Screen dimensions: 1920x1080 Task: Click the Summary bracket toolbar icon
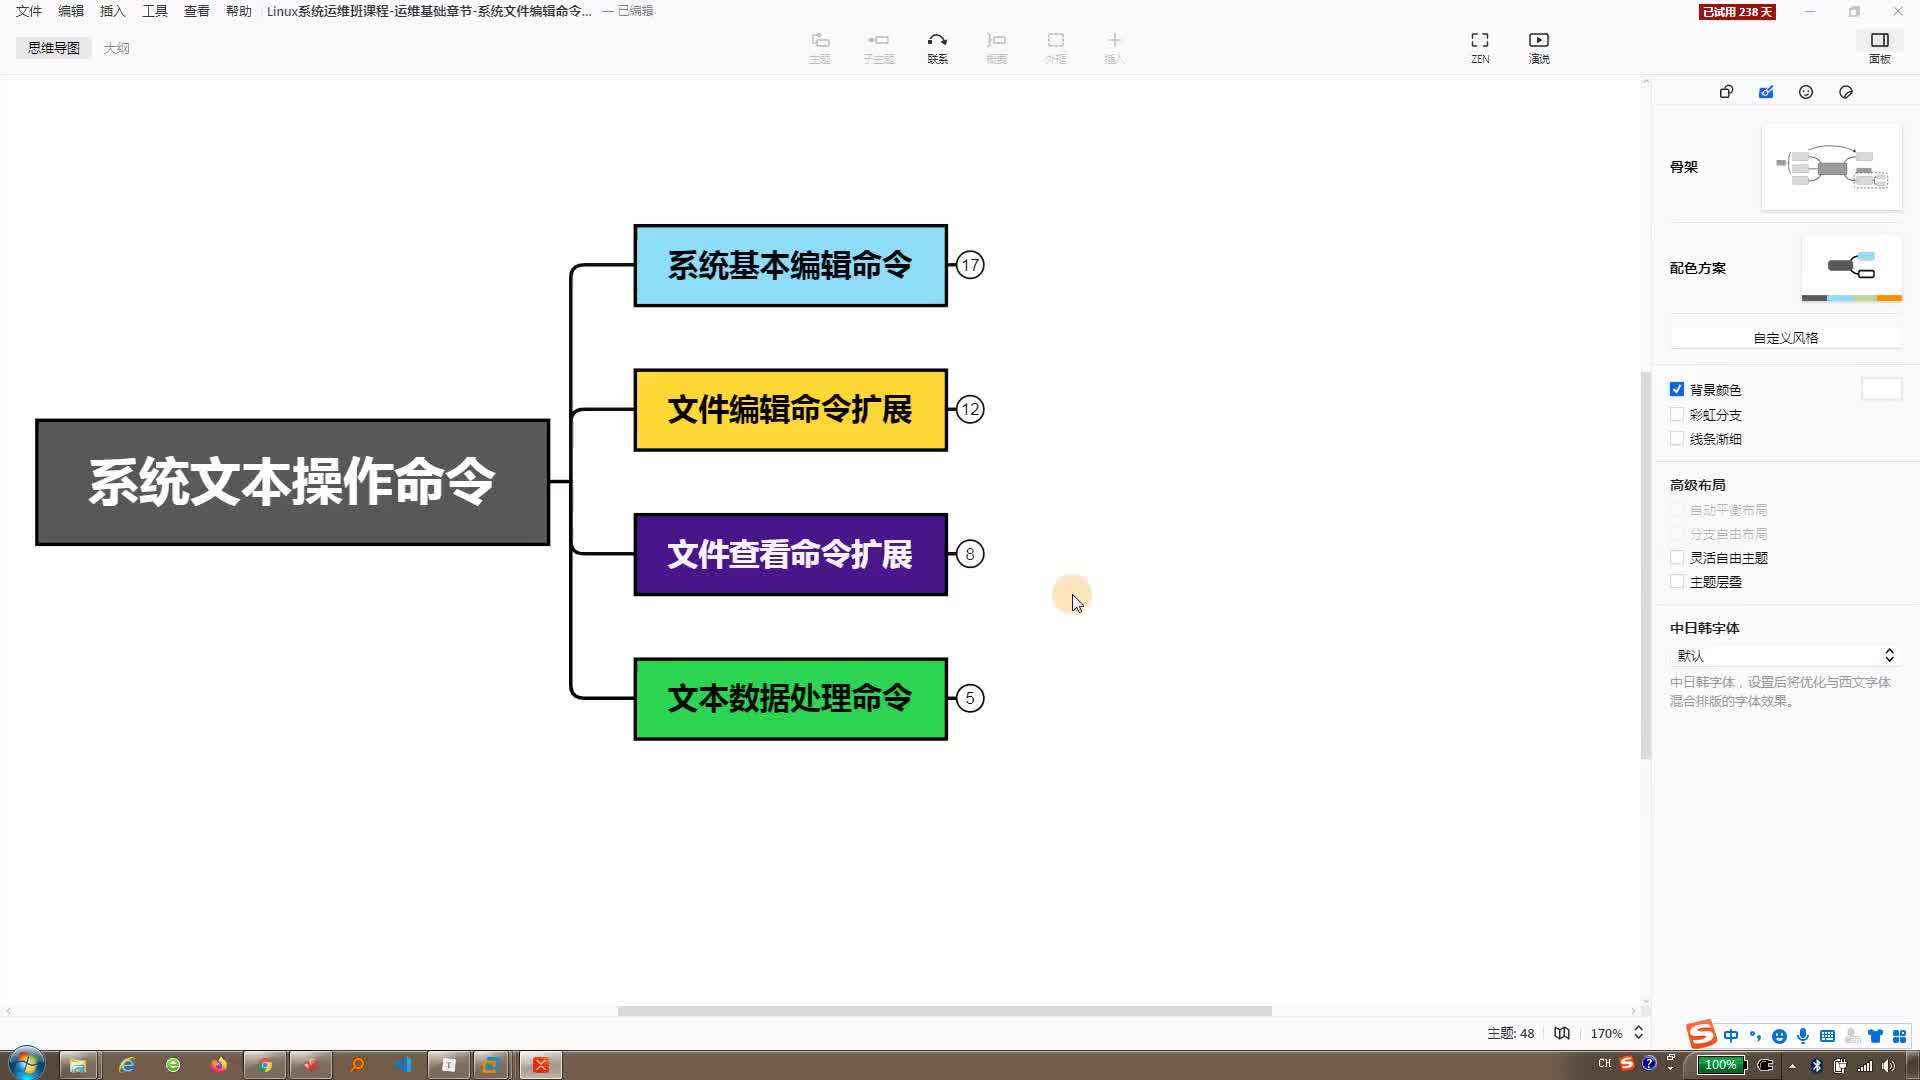coord(996,47)
